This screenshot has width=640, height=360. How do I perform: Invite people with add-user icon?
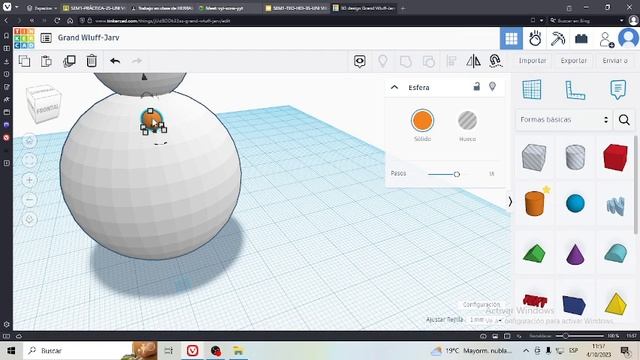coord(606,39)
